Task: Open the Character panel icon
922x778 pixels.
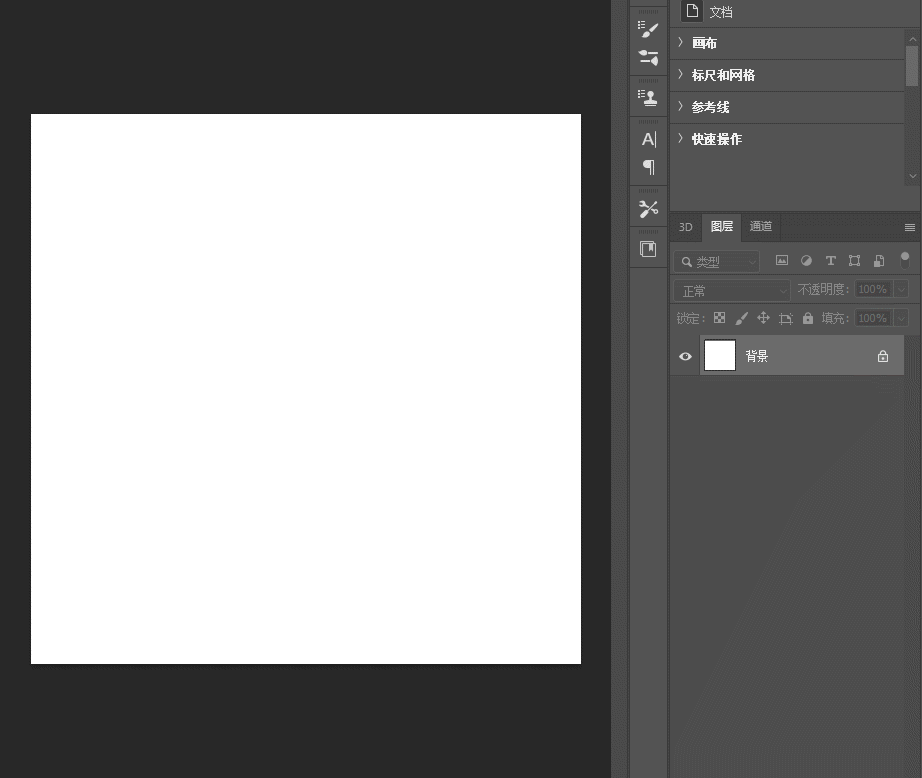Action: click(648, 139)
